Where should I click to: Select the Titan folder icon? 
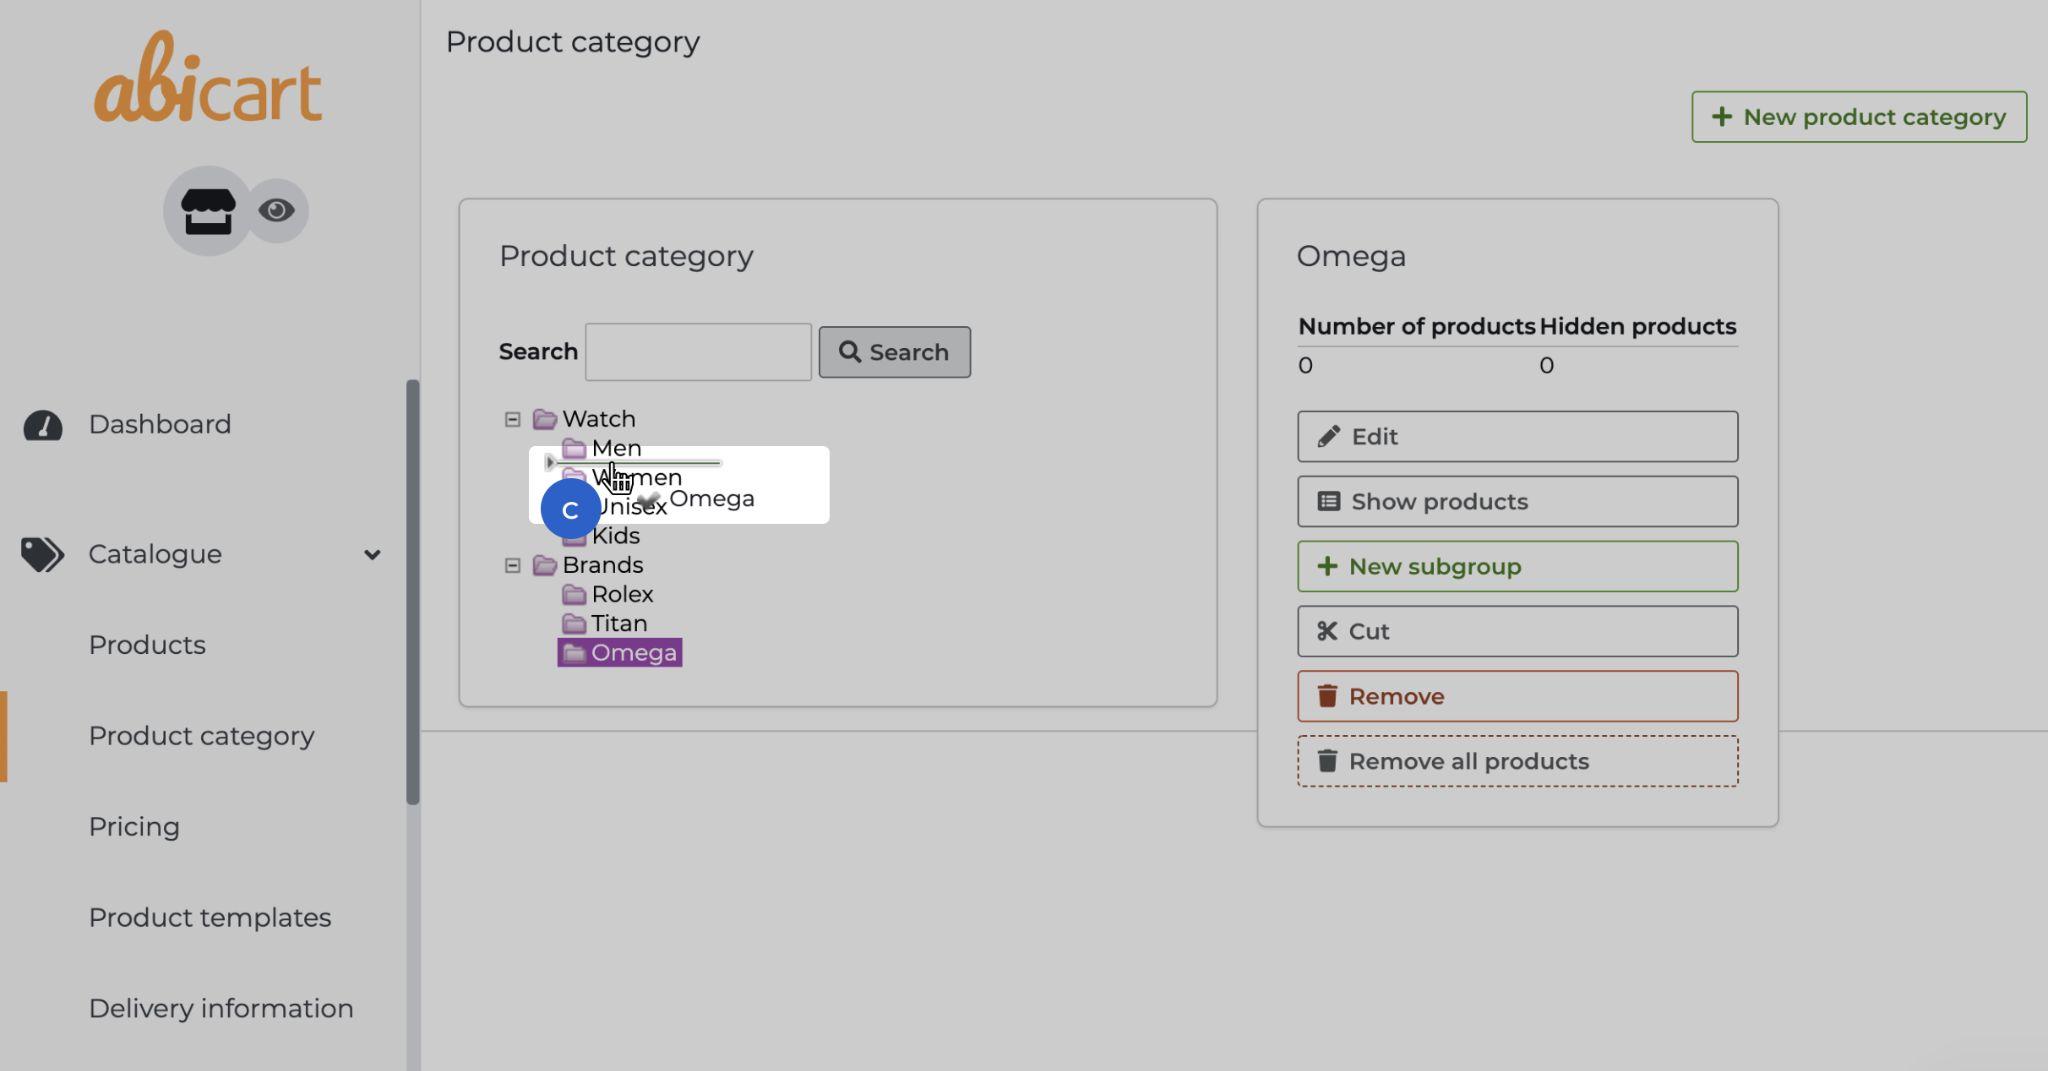(x=574, y=624)
